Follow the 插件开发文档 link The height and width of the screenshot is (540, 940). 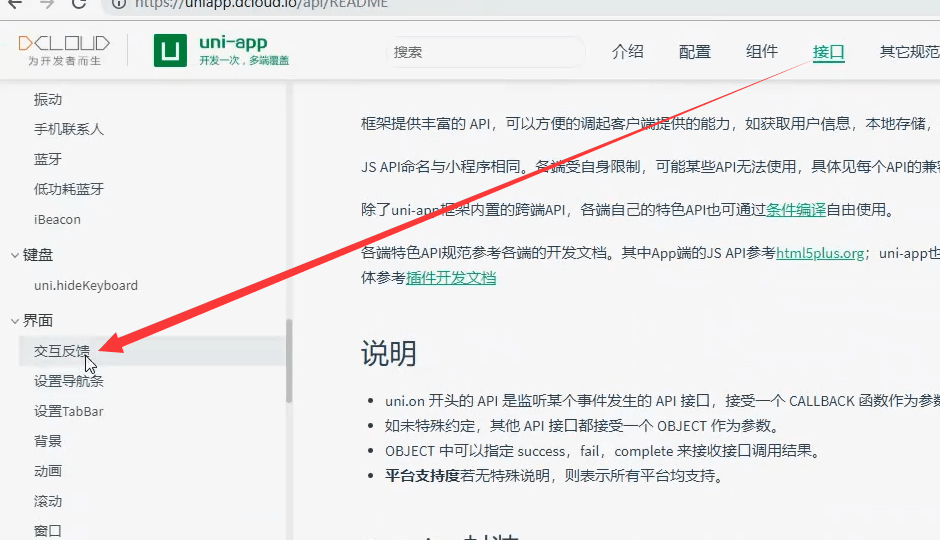pos(451,278)
